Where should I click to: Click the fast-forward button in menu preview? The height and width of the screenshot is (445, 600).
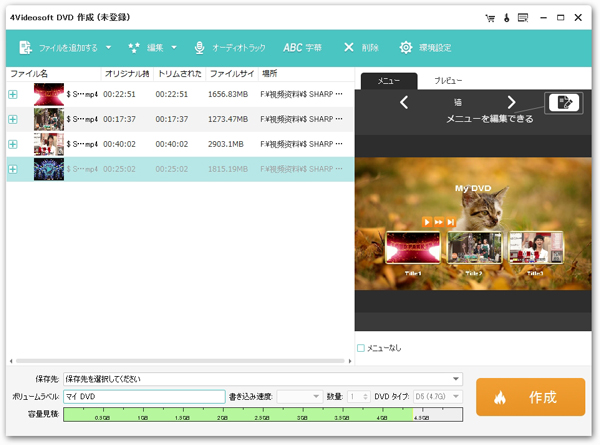point(439,222)
